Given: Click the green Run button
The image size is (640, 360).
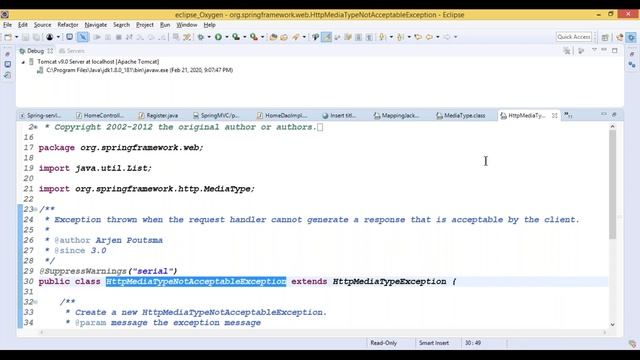Looking at the screenshot, I should 218,37.
